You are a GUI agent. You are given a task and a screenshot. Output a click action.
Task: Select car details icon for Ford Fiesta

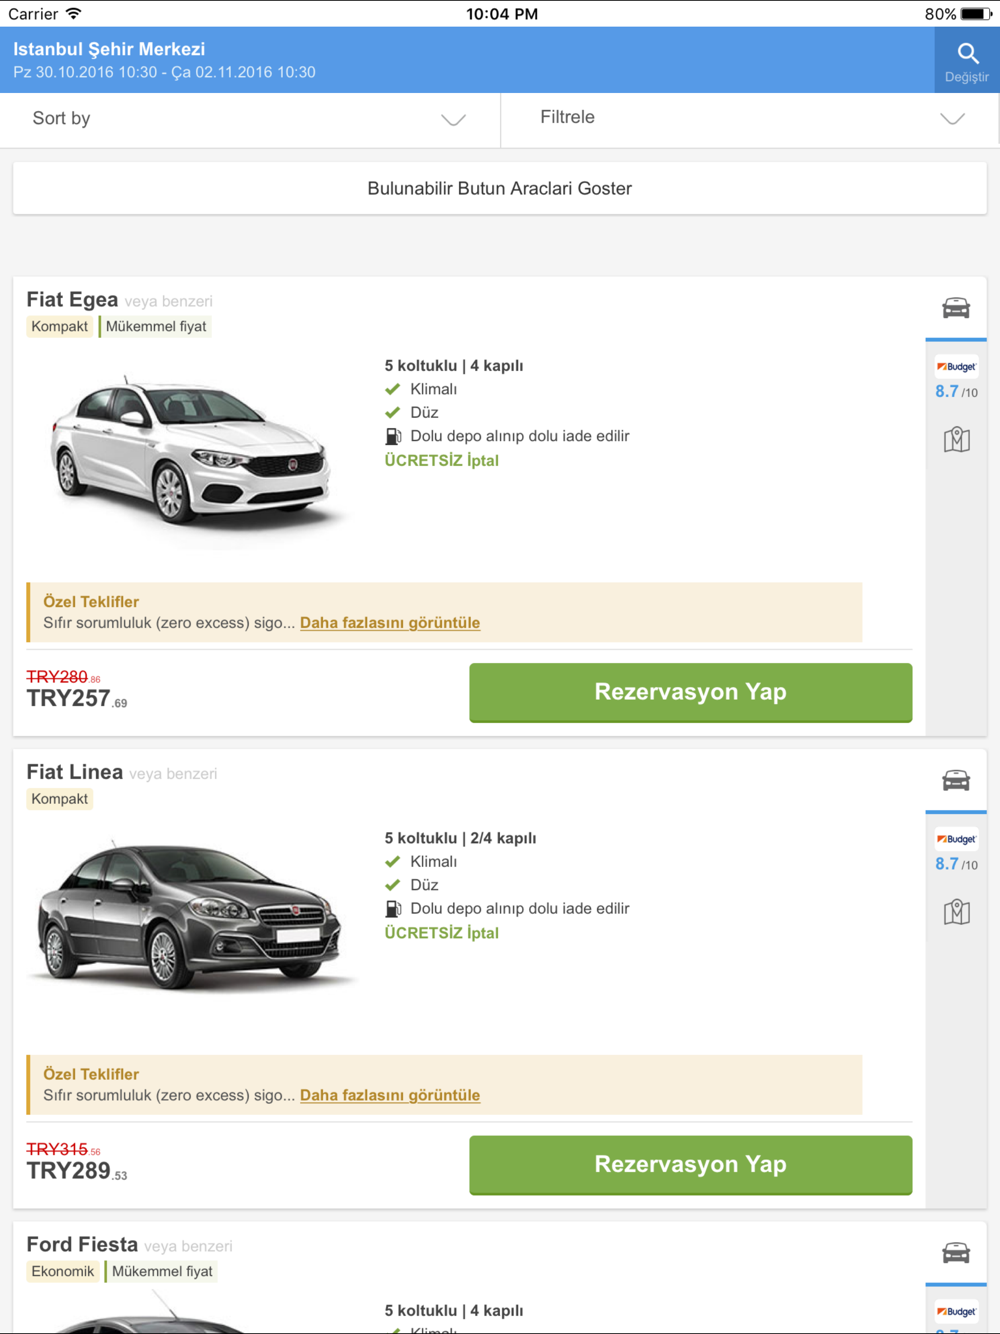pos(956,1252)
